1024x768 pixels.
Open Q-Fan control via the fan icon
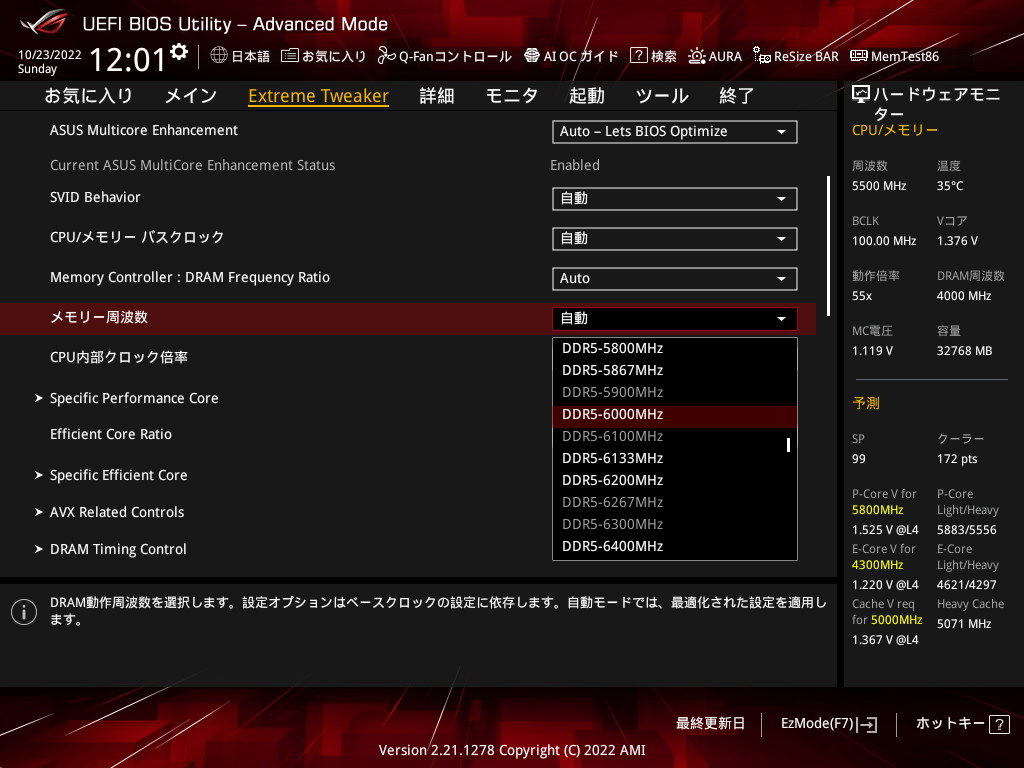click(386, 56)
